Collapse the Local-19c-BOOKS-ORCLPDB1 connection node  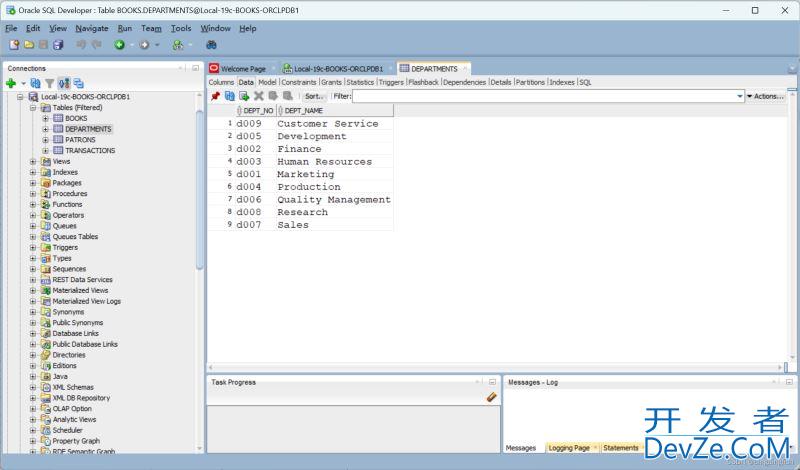(x=20, y=96)
